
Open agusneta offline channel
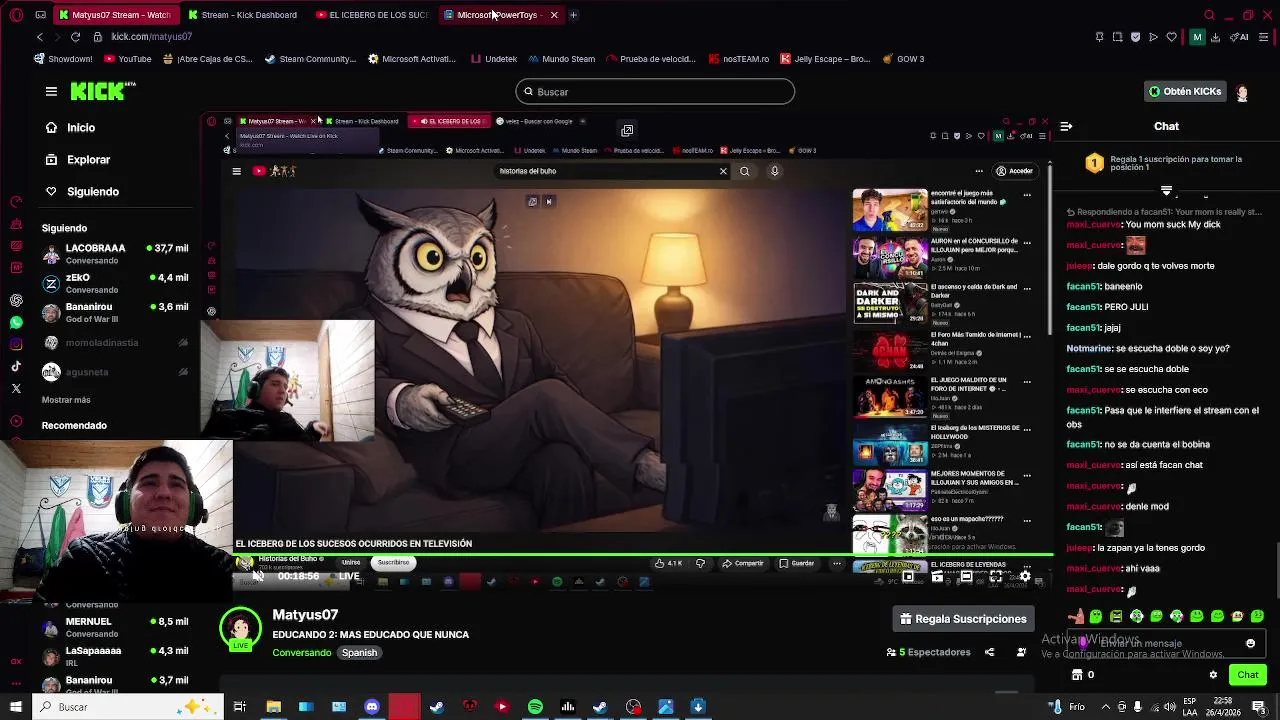pos(115,372)
